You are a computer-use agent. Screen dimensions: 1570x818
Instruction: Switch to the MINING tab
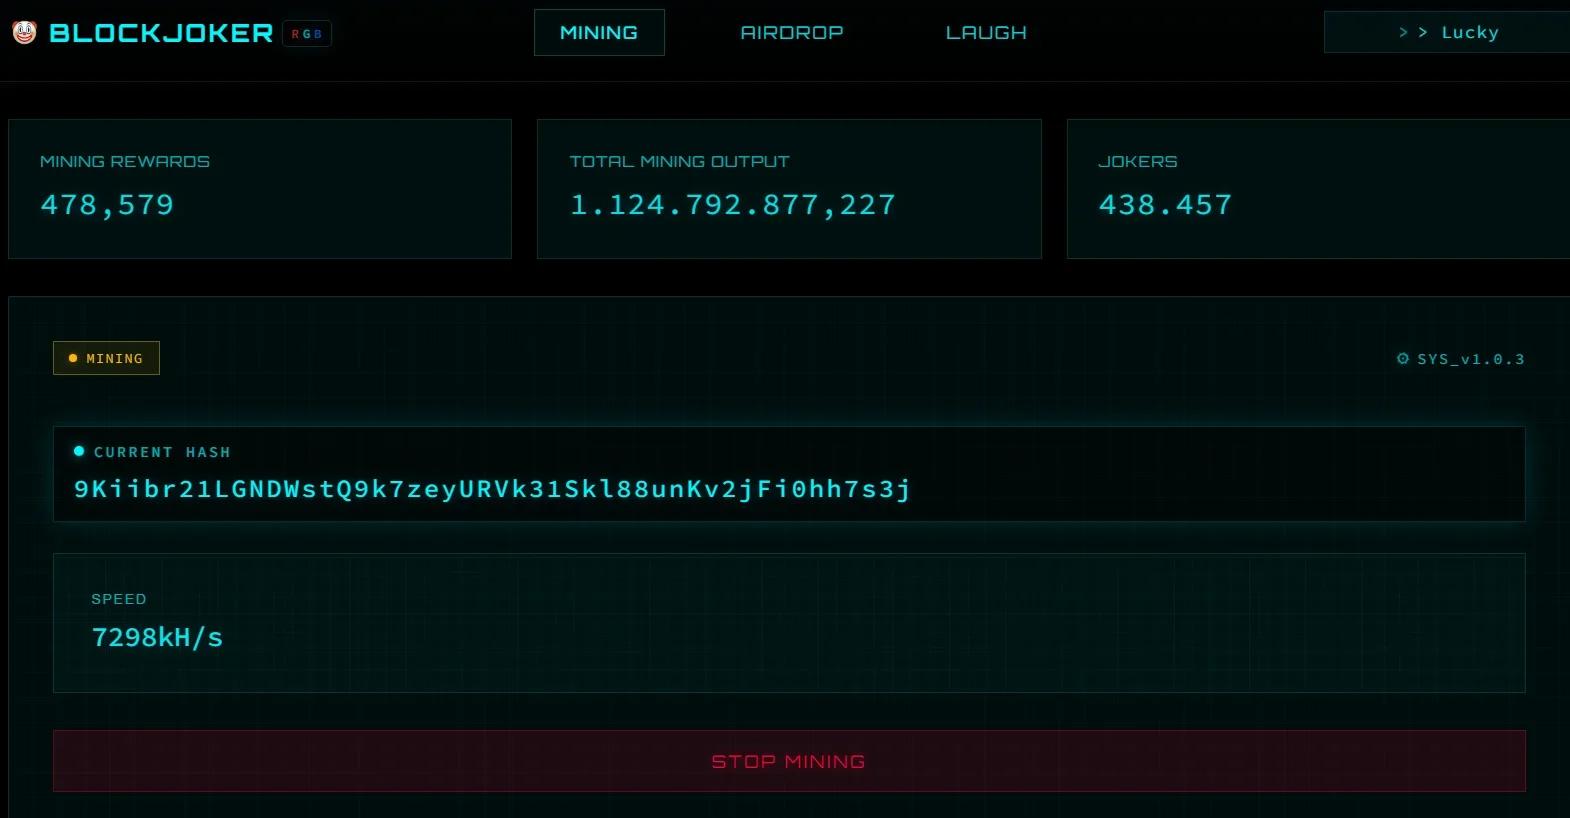coord(599,33)
